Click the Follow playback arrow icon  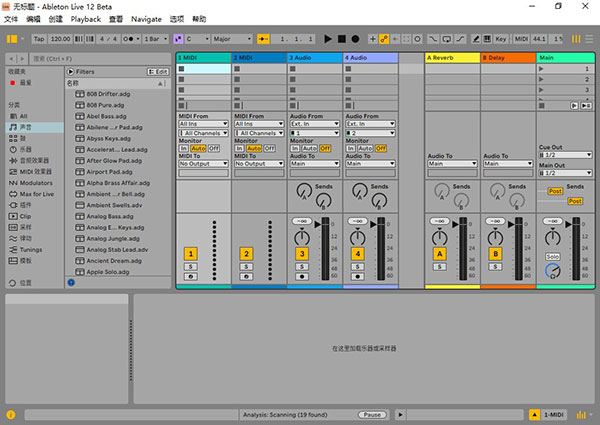[x=263, y=39]
